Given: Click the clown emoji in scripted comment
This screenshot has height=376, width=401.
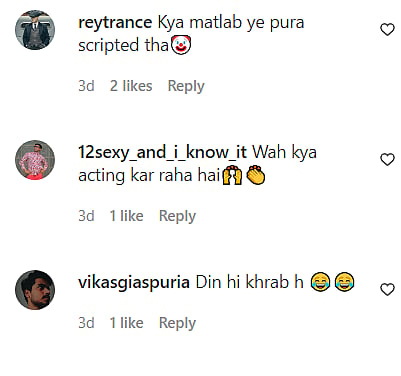Looking at the screenshot, I should [181, 45].
